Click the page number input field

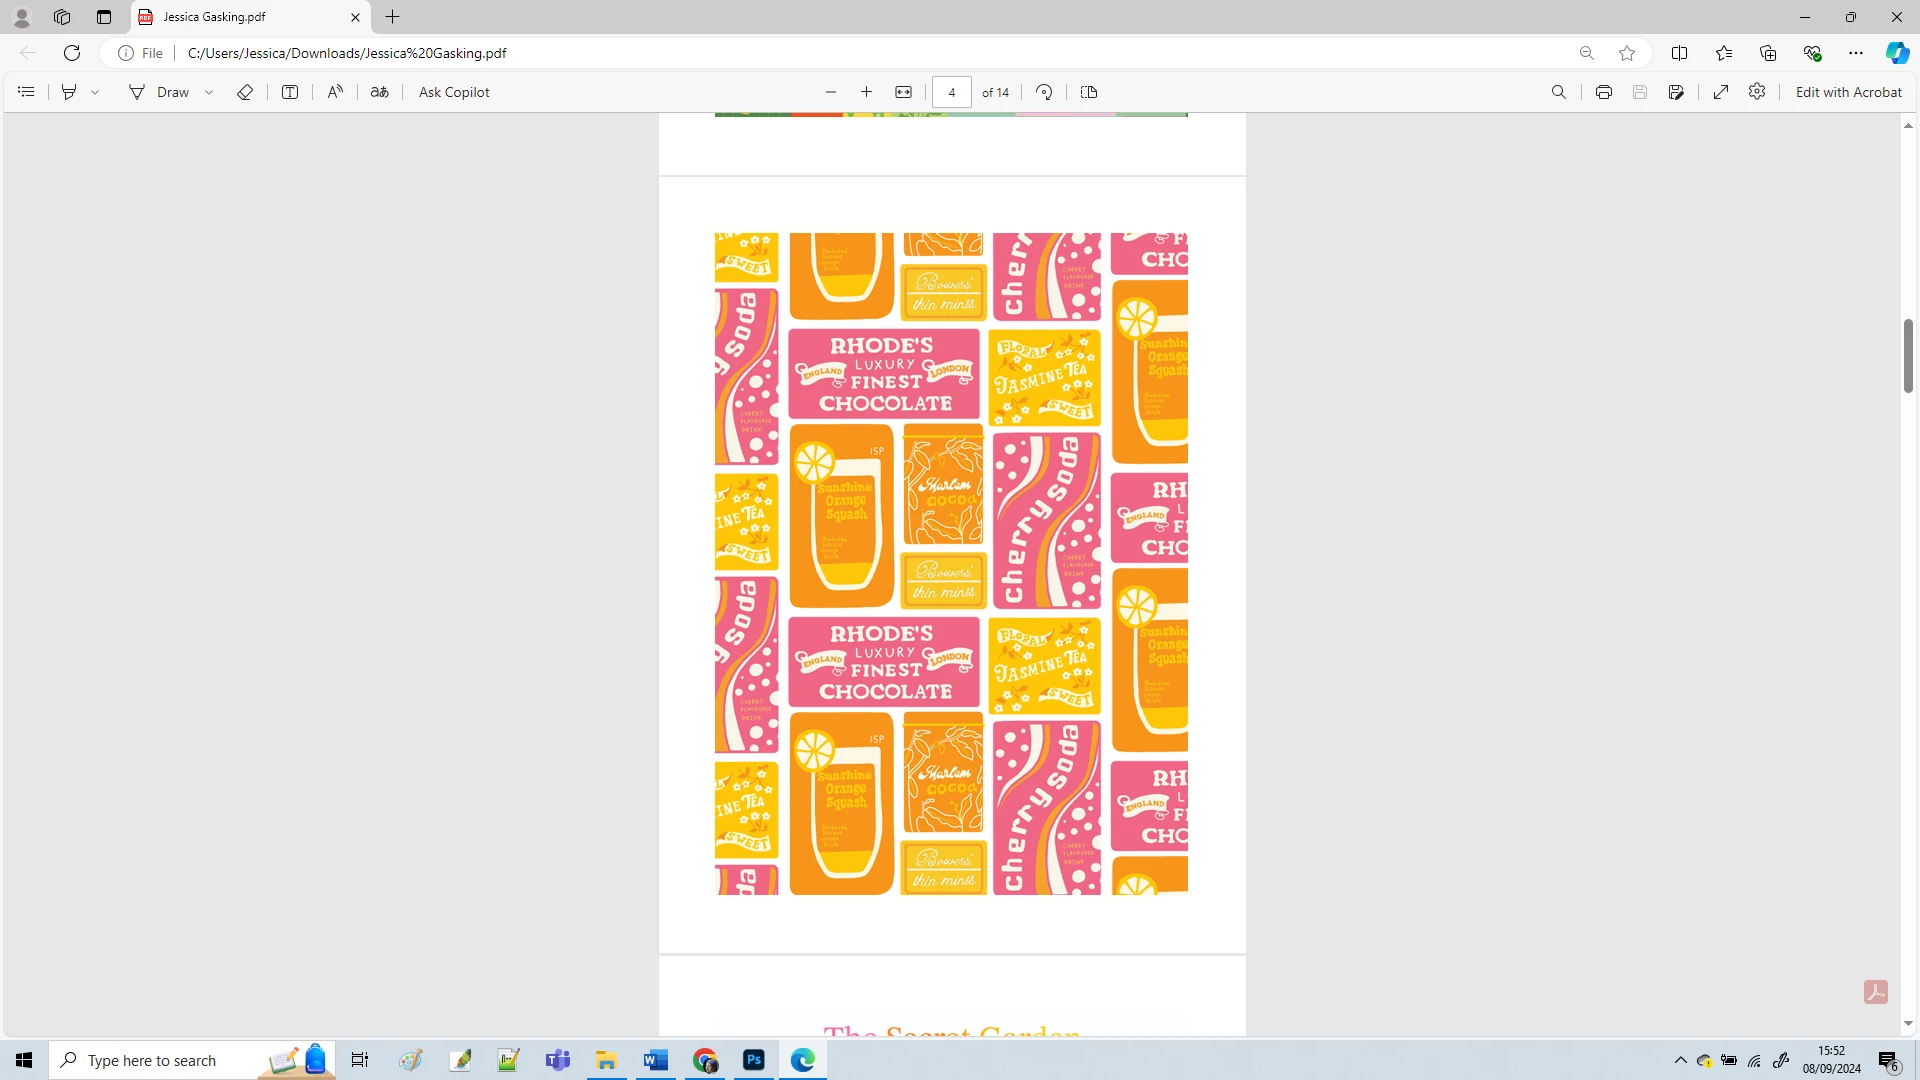(951, 92)
